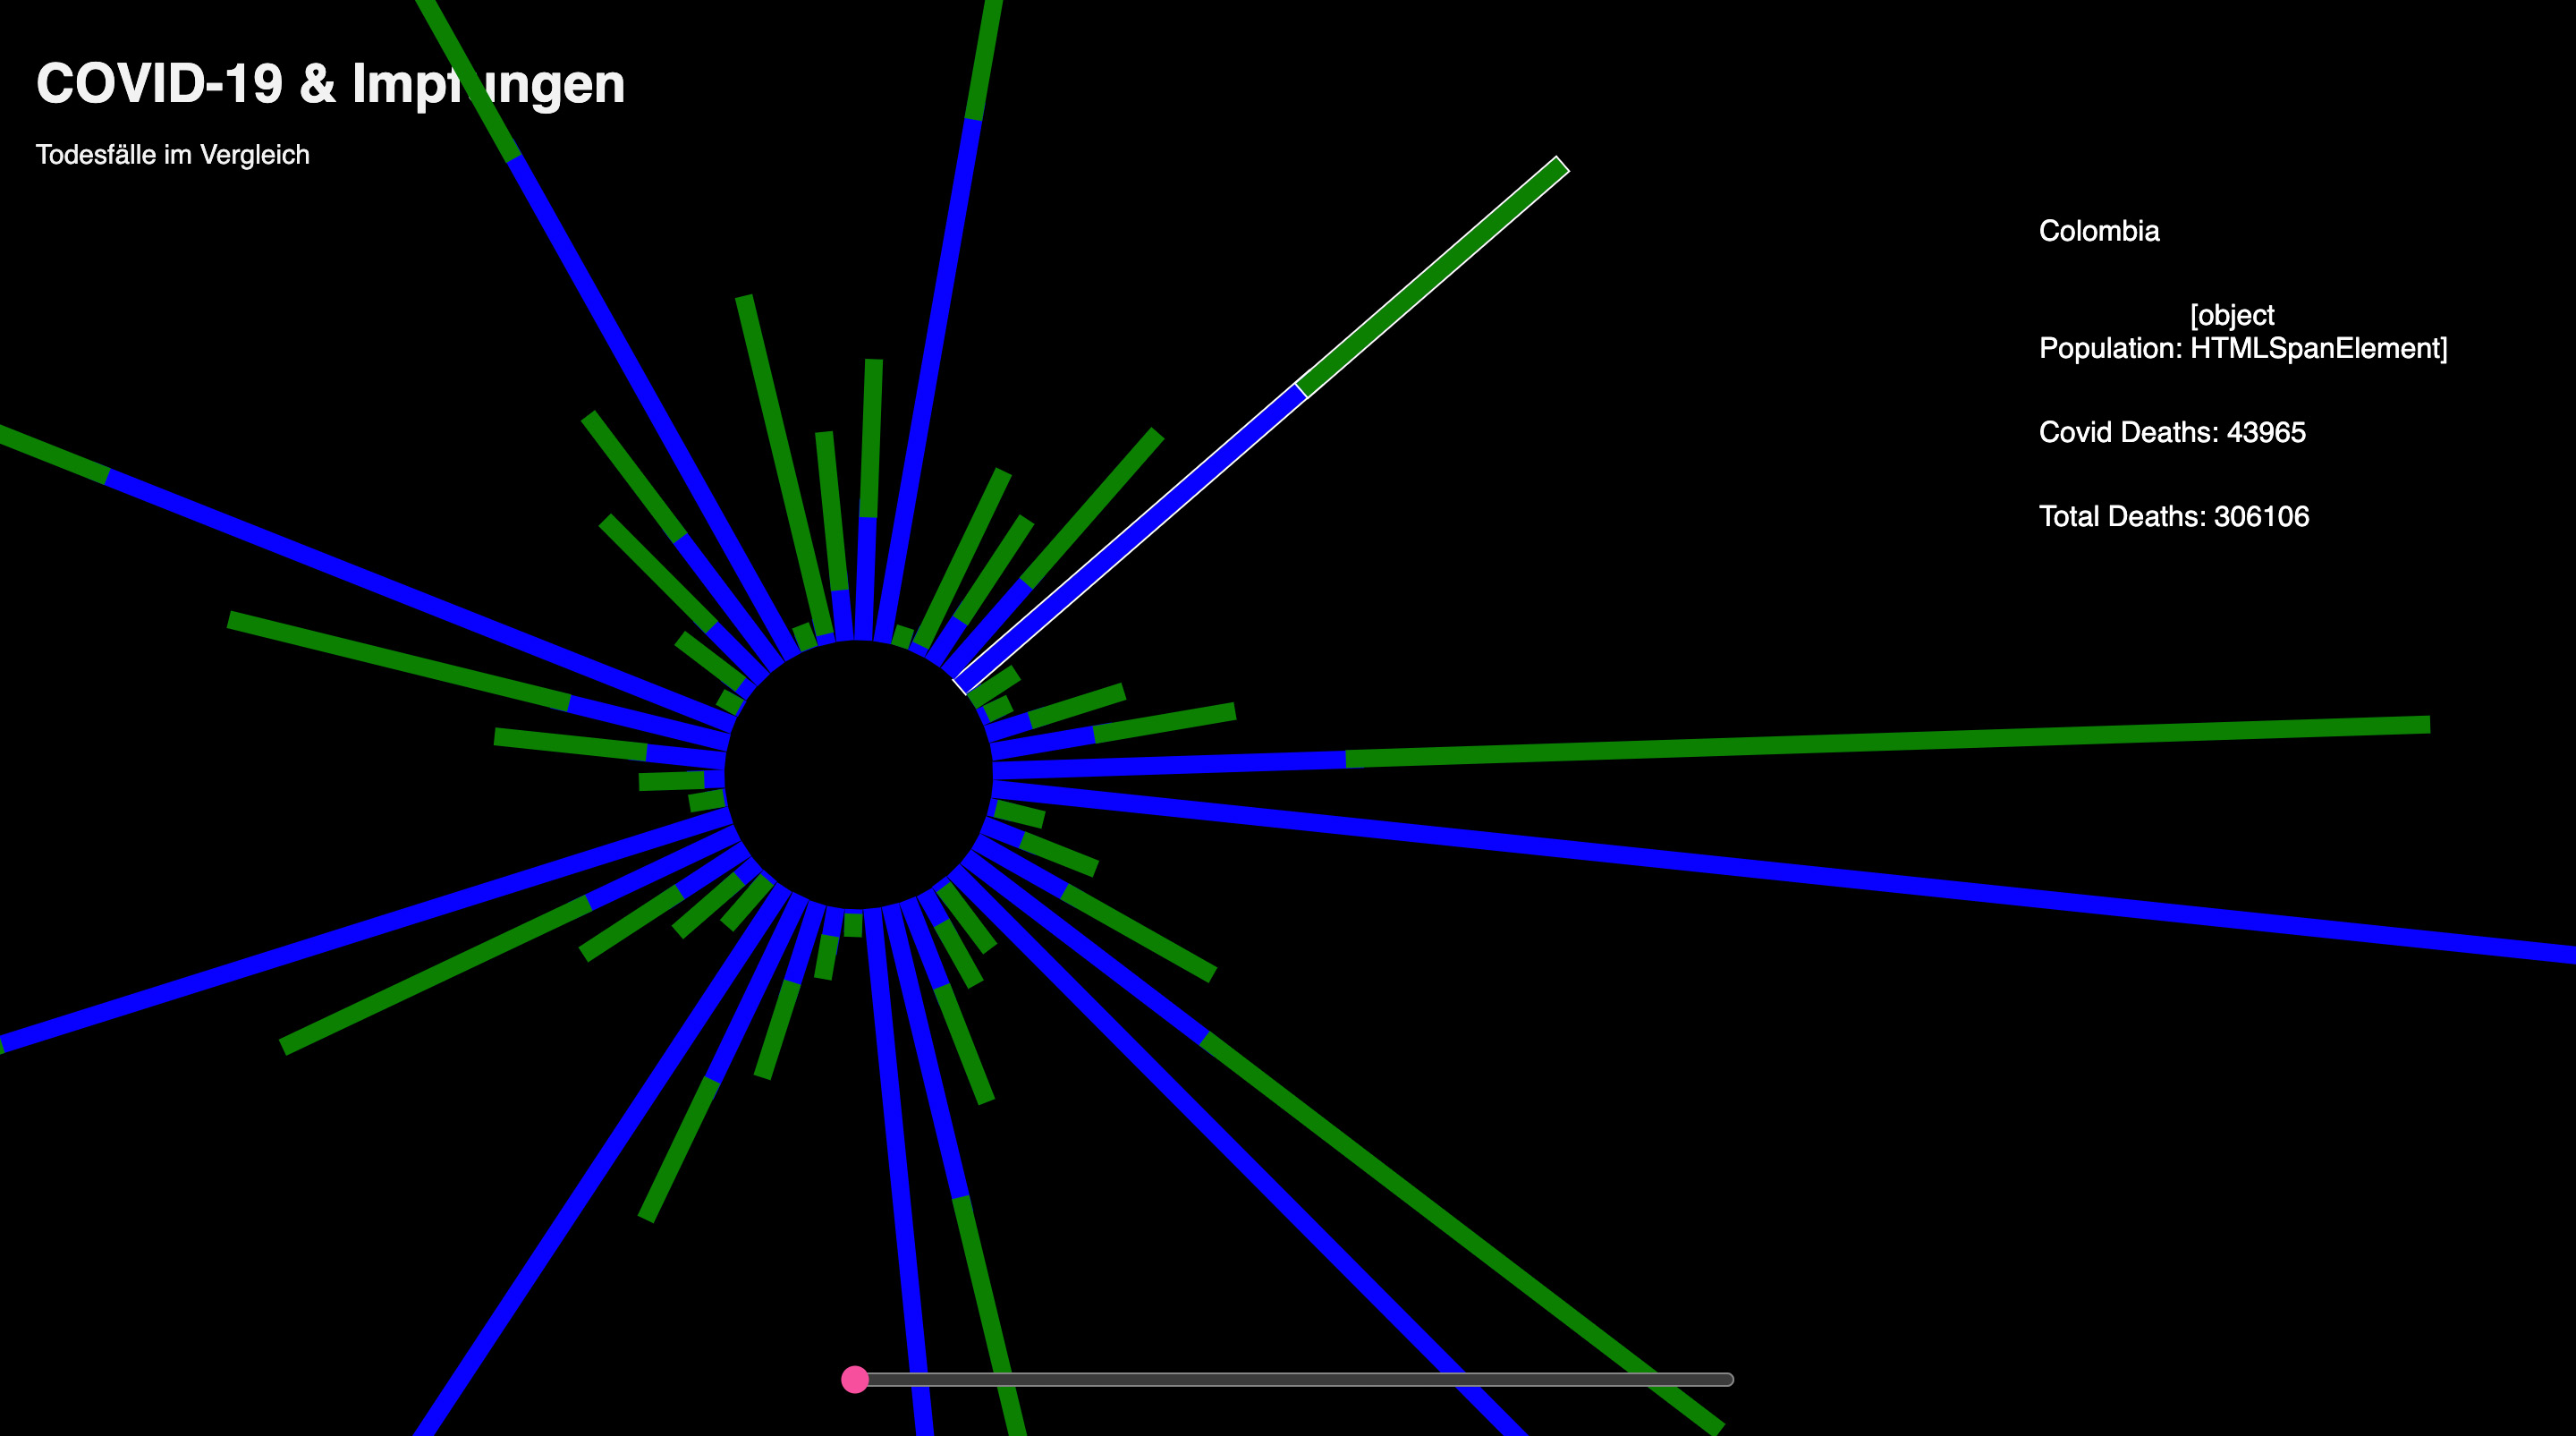
Task: Click the long blue bar pointing to the upper-left edge
Action: 420,600
